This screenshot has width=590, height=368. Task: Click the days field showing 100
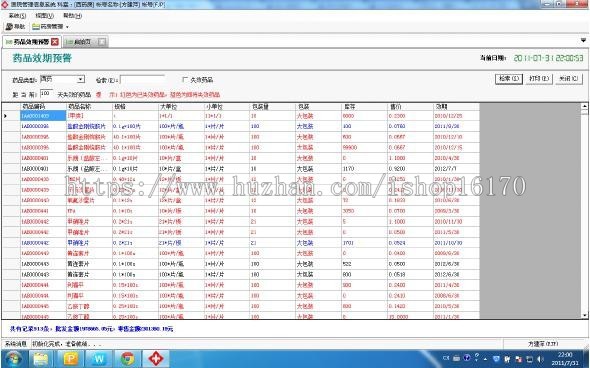(46, 94)
